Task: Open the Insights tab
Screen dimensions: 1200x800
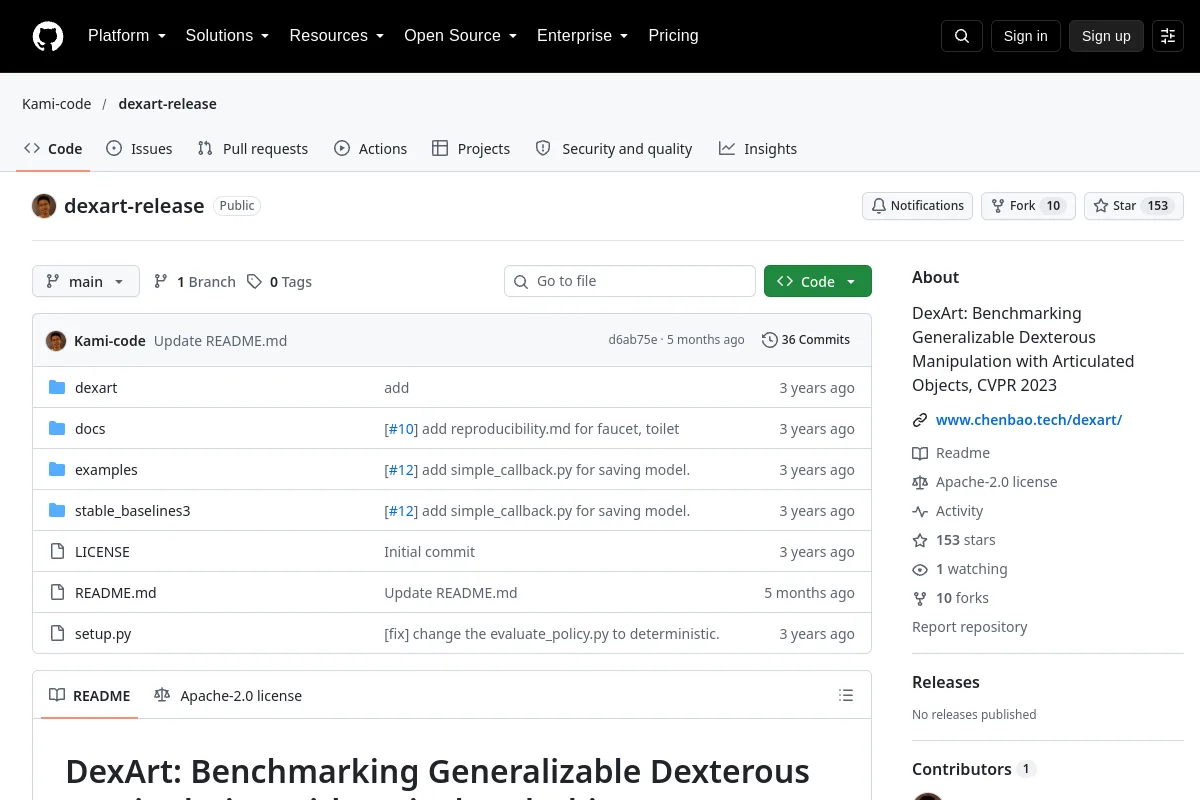Action: click(x=758, y=149)
